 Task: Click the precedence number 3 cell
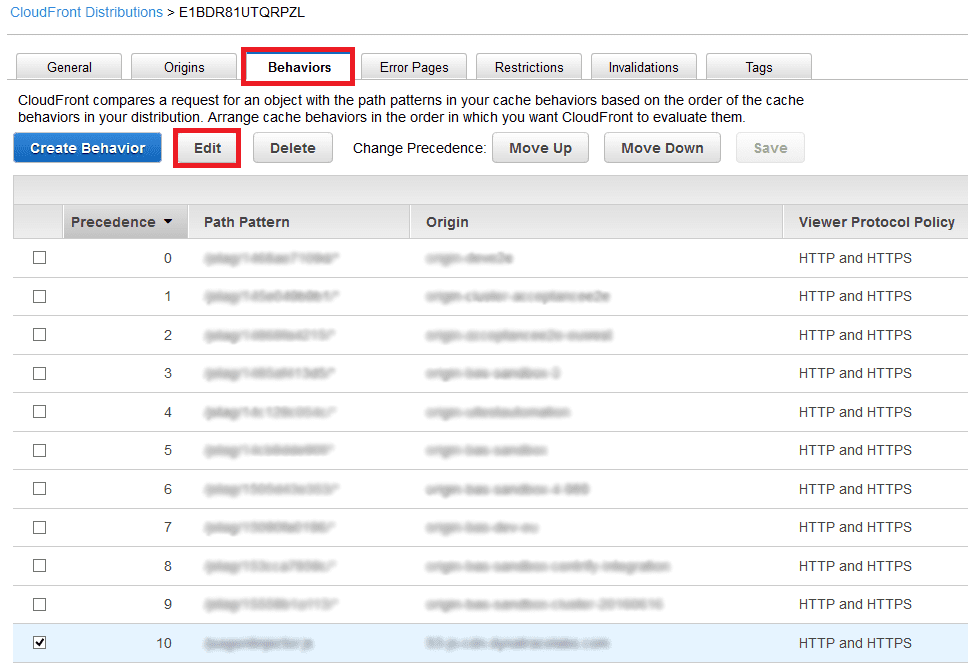pyautogui.click(x=167, y=374)
